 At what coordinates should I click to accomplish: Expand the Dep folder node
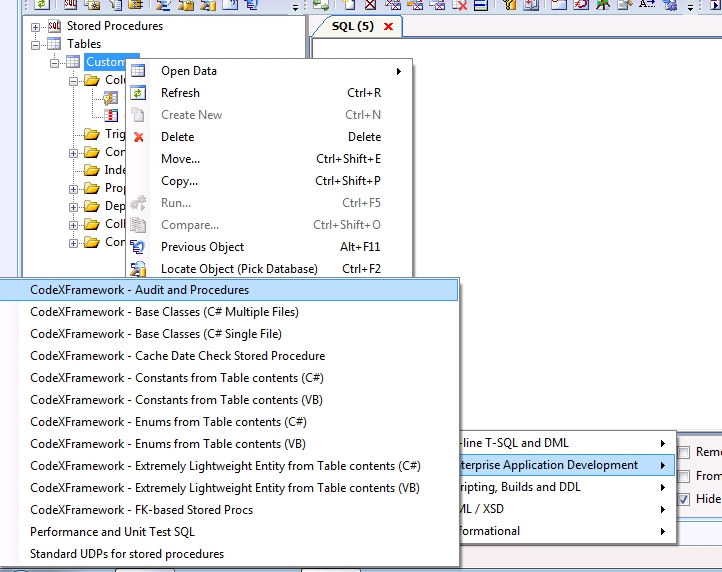pyautogui.click(x=73, y=207)
